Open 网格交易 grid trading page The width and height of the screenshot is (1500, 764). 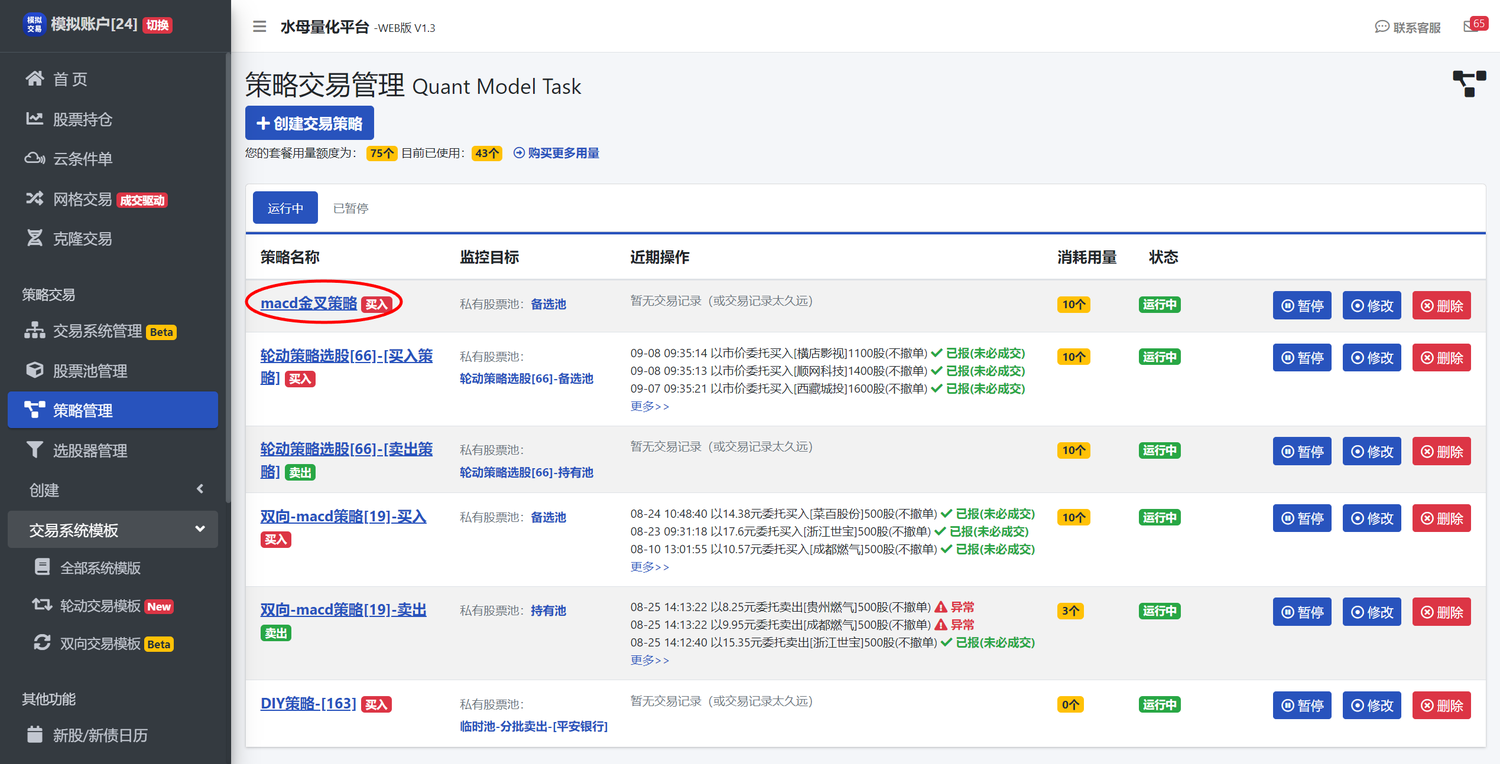coord(82,199)
